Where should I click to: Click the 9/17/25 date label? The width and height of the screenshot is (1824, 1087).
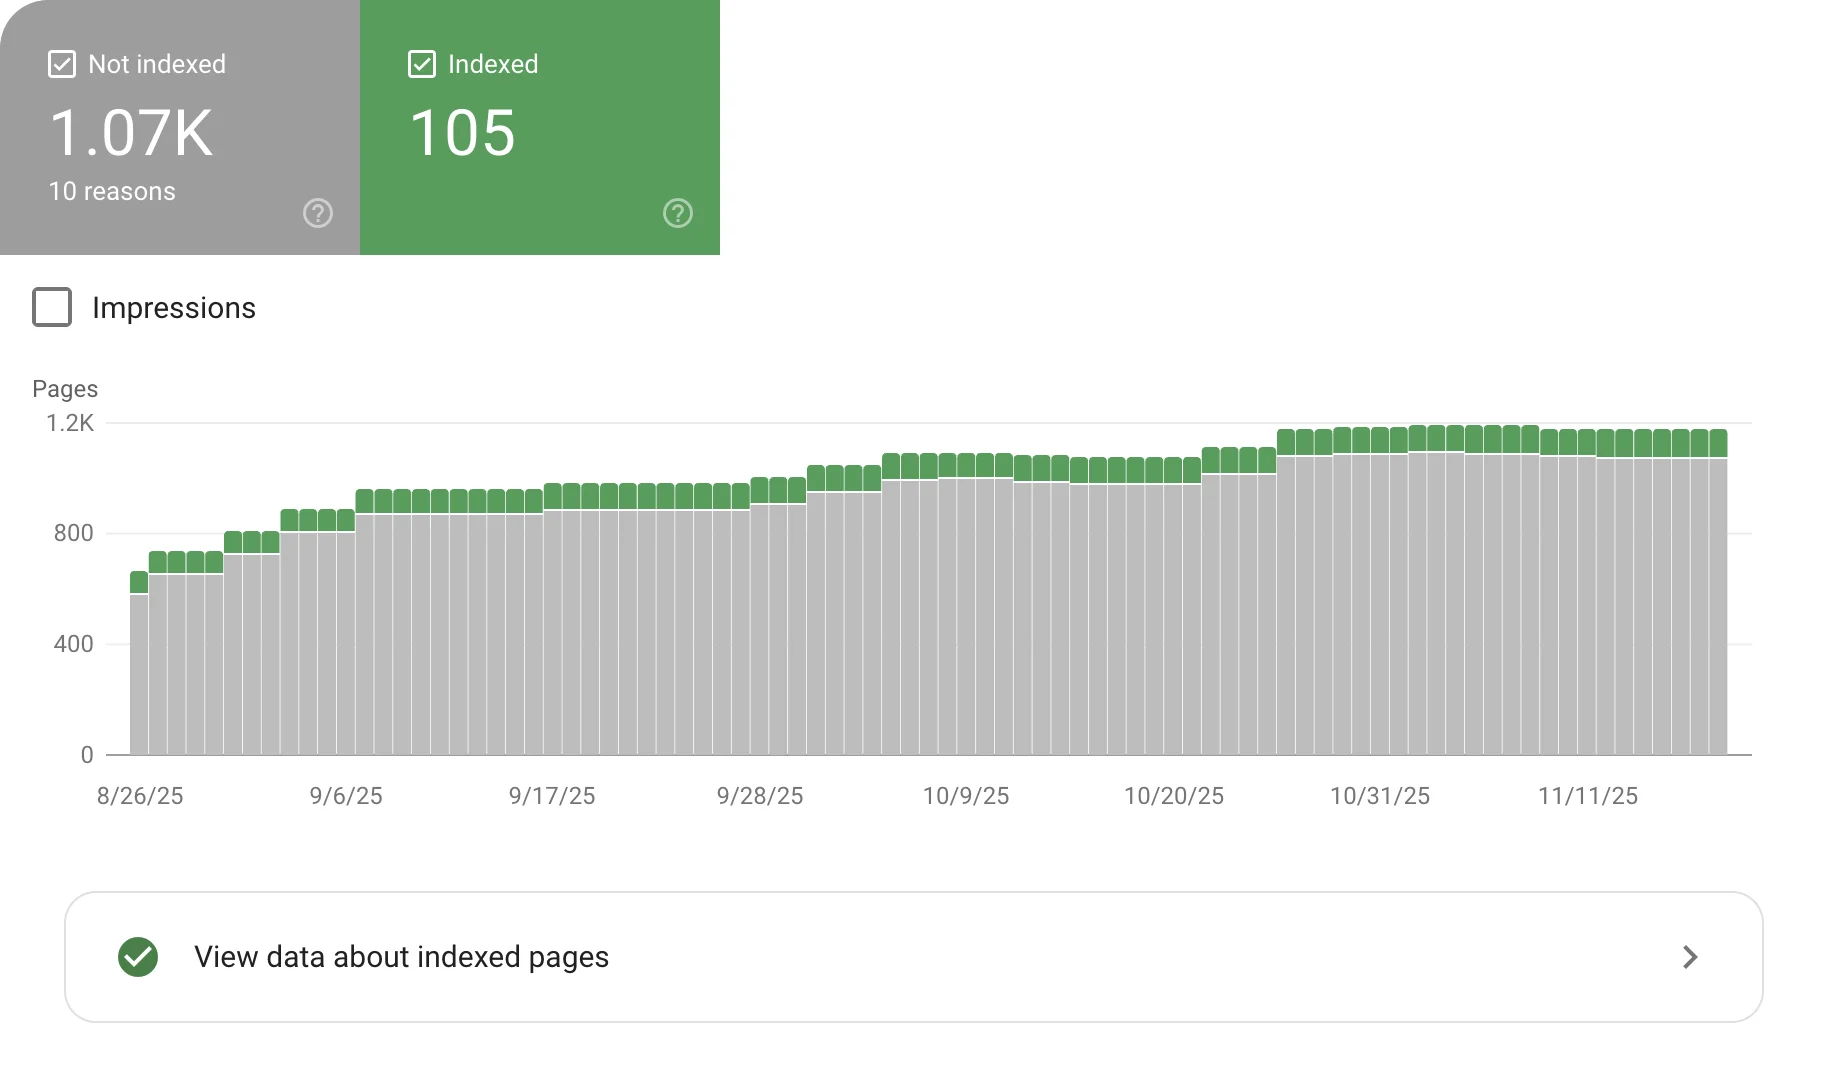tap(552, 796)
